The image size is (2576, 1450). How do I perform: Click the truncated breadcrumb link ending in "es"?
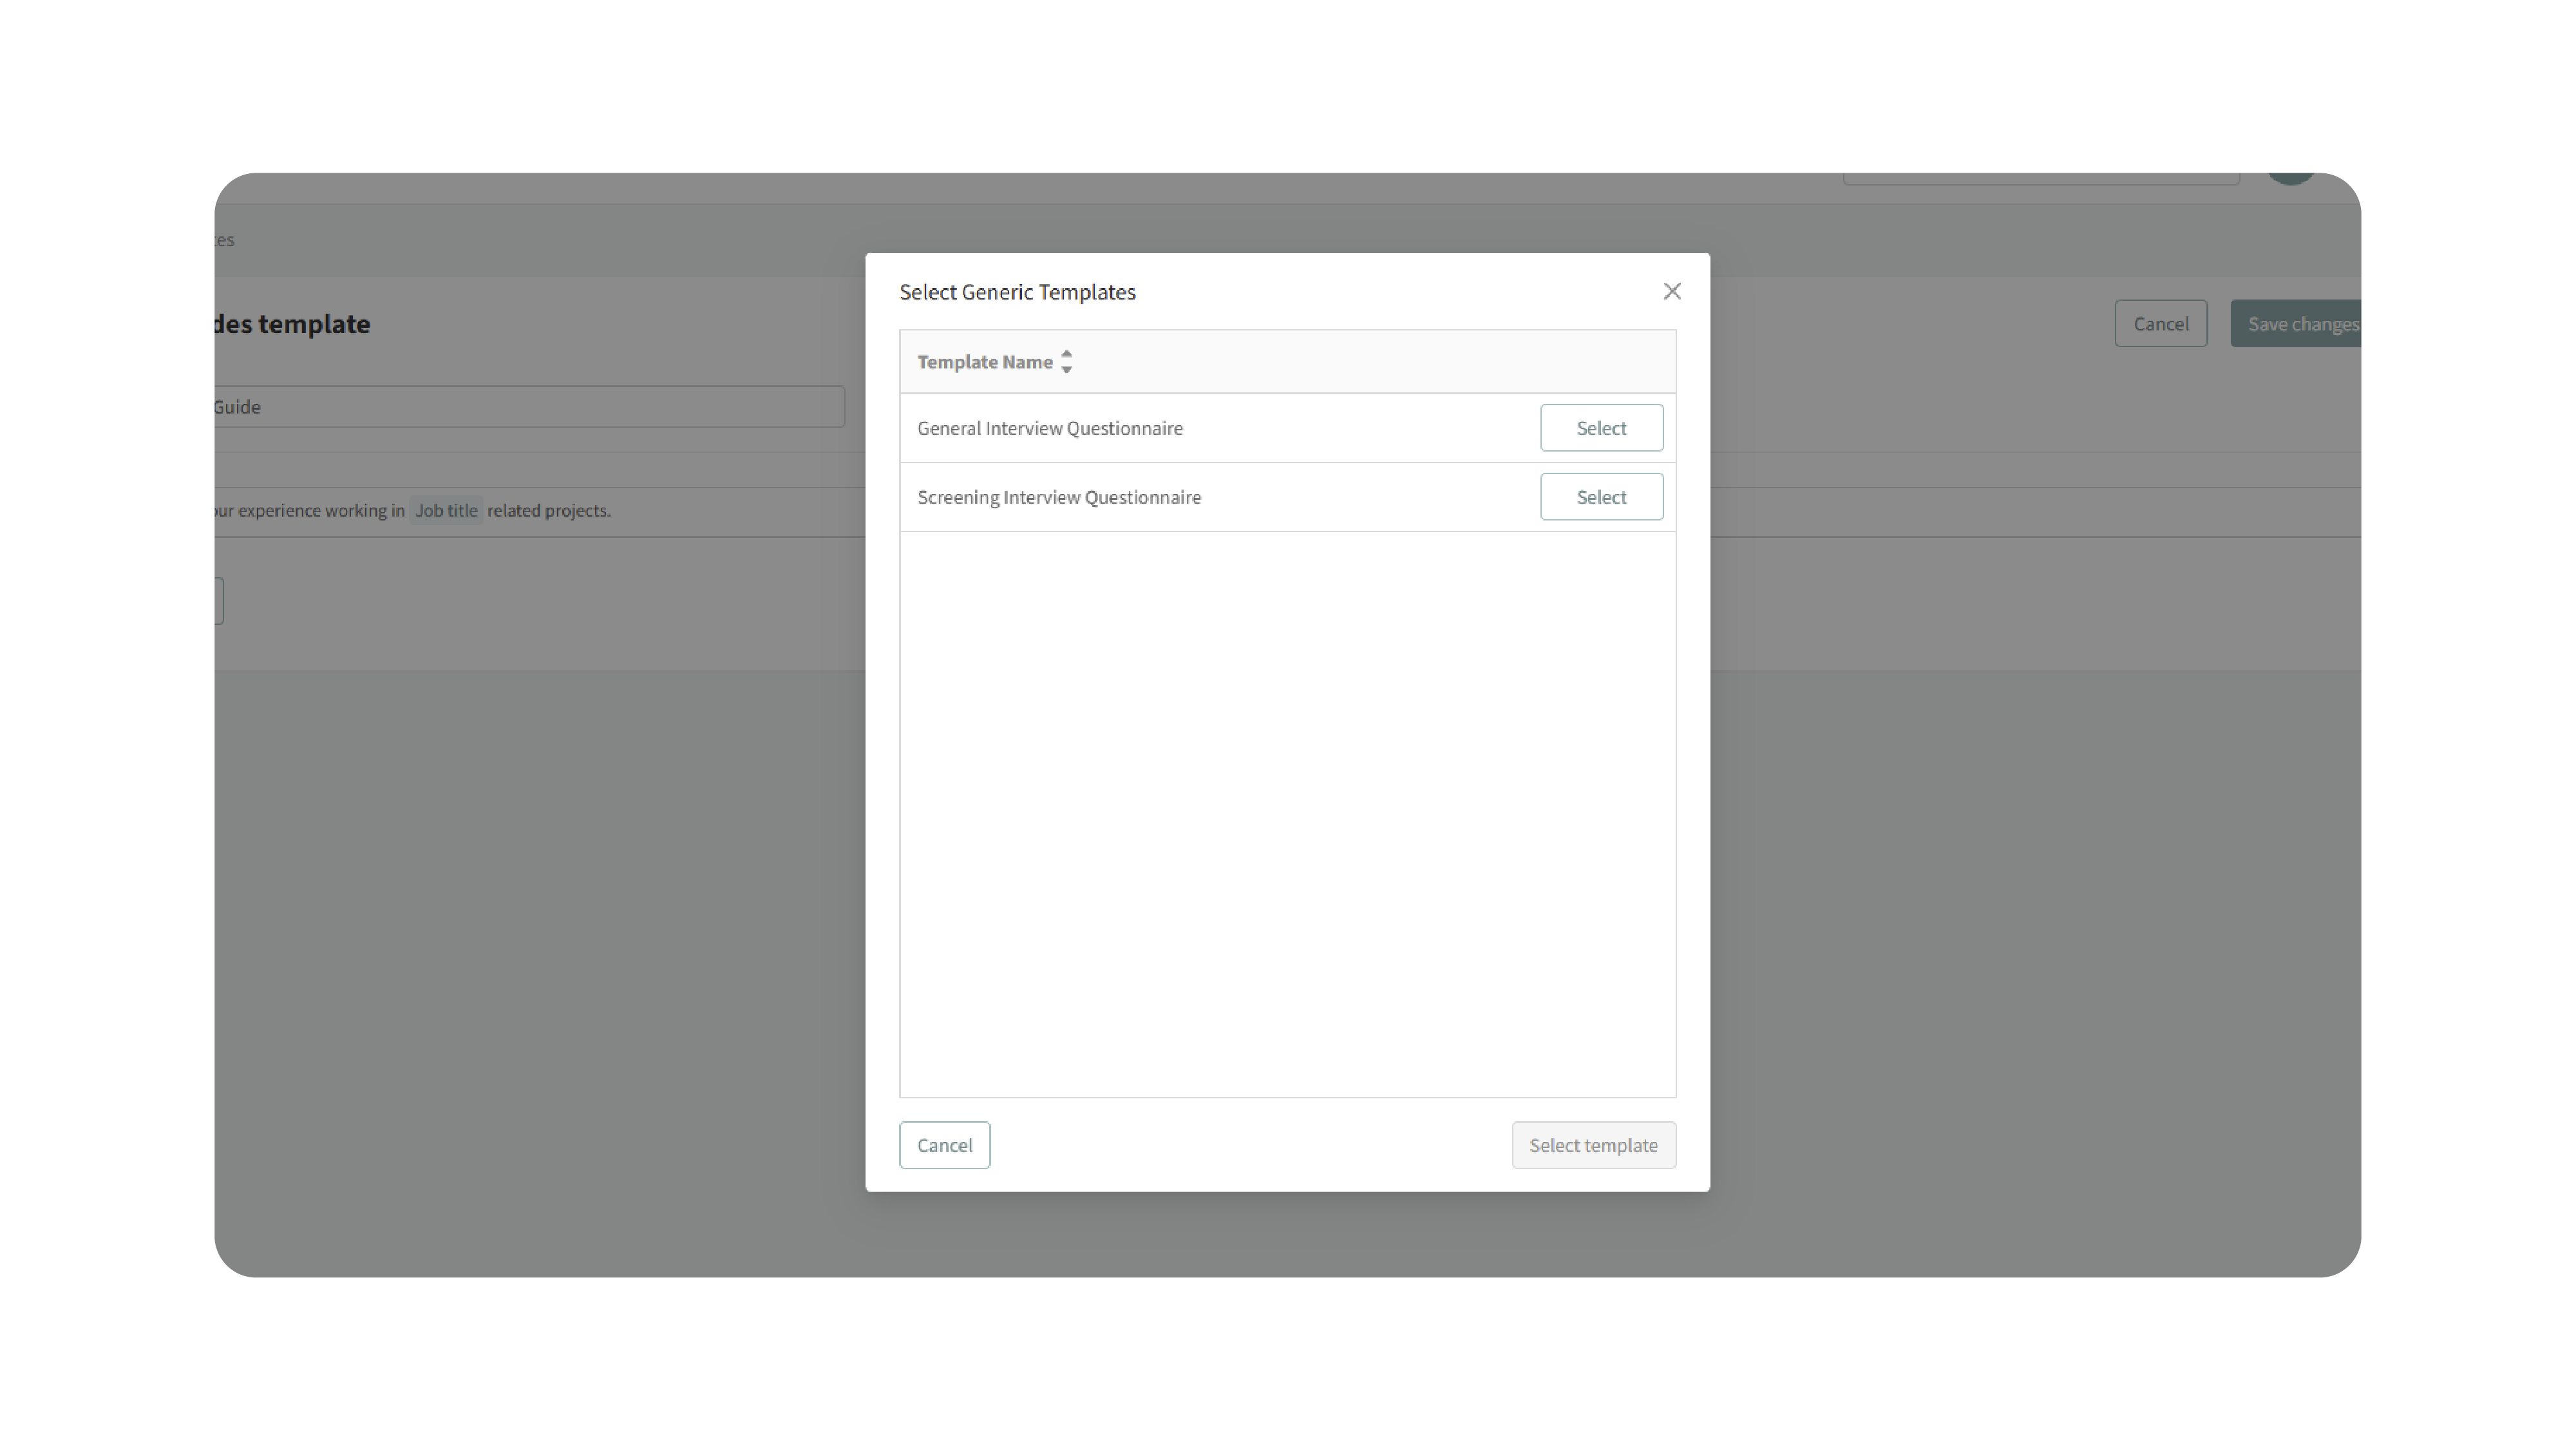click(225, 240)
